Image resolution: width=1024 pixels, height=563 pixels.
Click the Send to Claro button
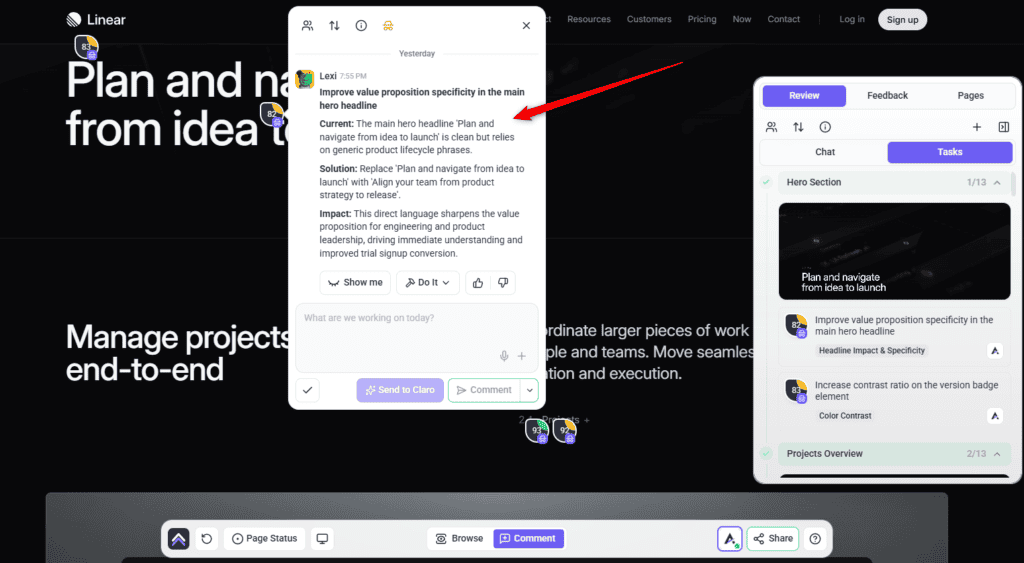click(x=400, y=390)
